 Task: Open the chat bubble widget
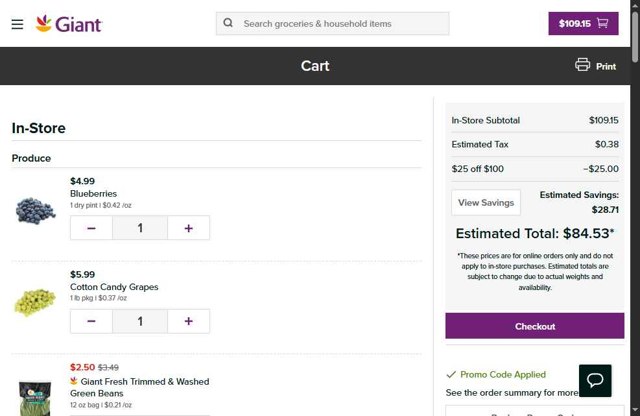tap(595, 380)
